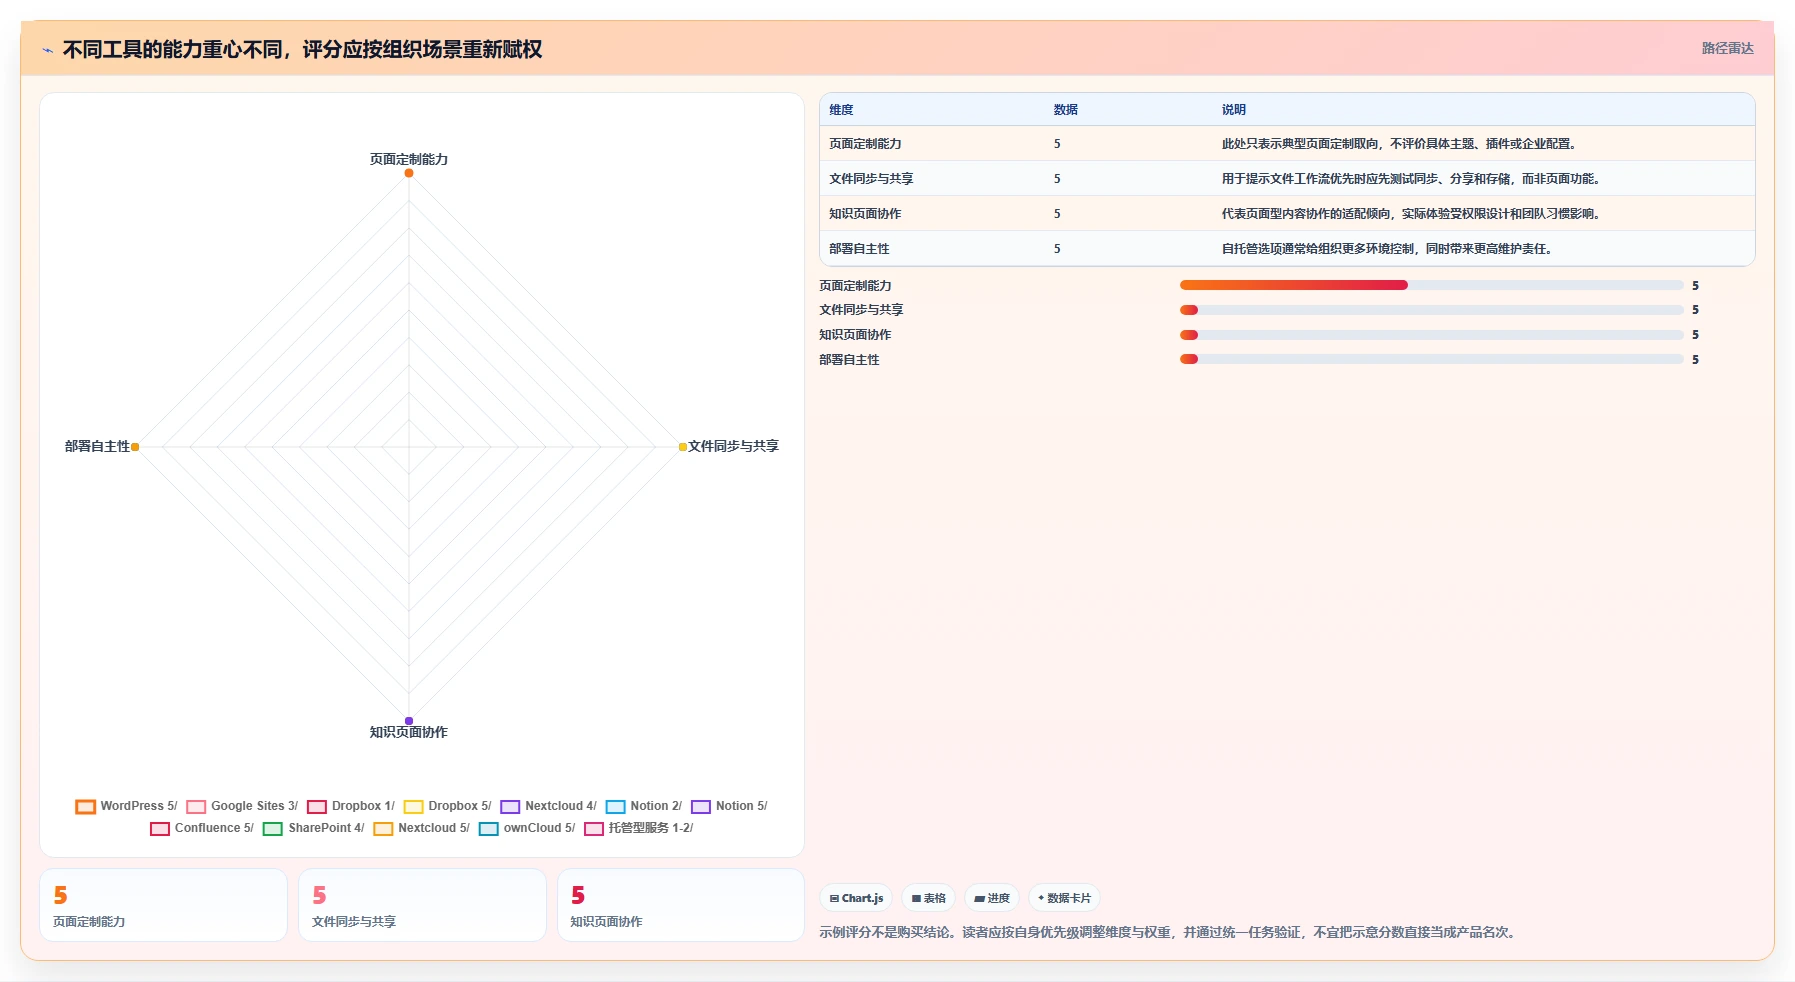Screen dimensions: 1795x982
Task: Click the 路径雷达 tag in header
Action: point(1727,48)
